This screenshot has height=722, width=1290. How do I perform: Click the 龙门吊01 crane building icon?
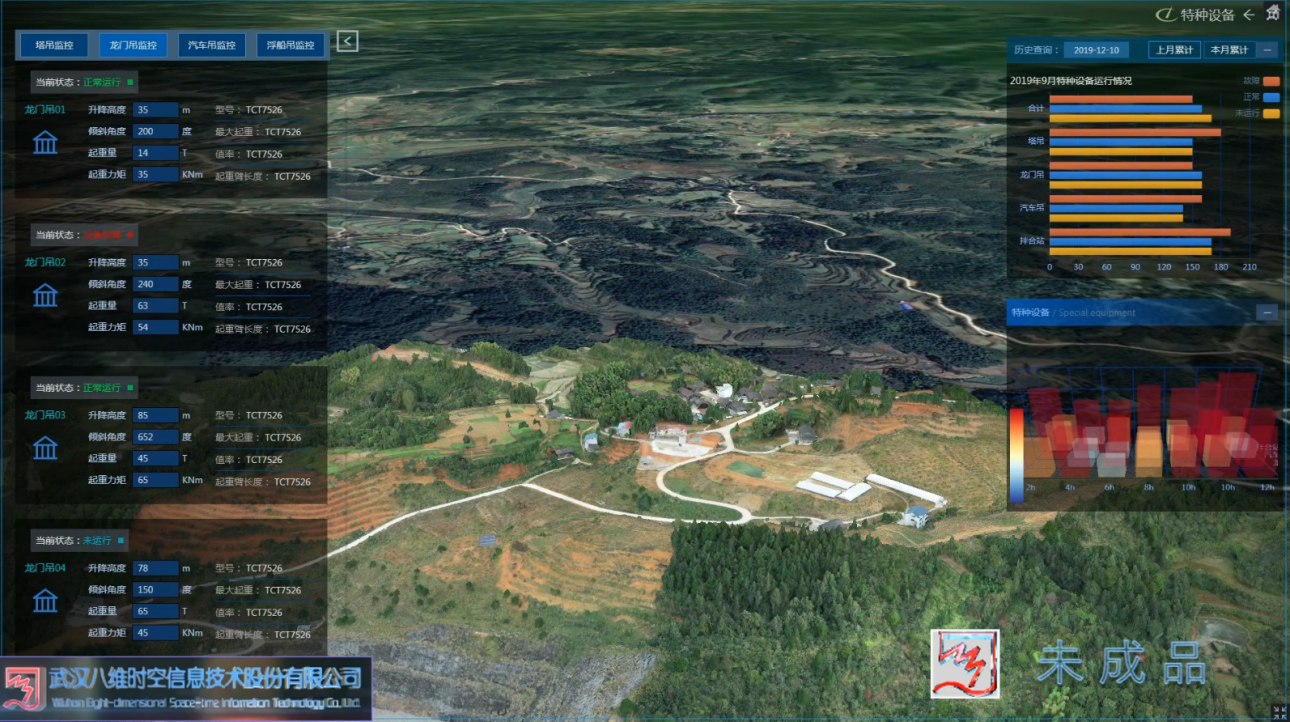pyautogui.click(x=45, y=143)
